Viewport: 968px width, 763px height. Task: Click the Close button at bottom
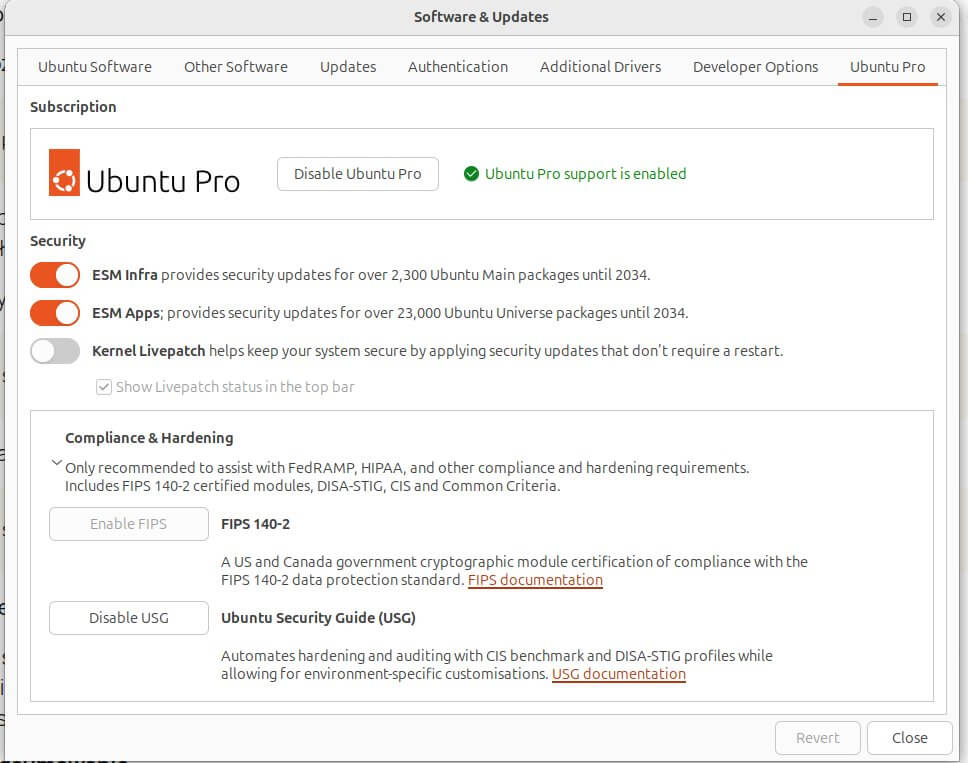(909, 738)
